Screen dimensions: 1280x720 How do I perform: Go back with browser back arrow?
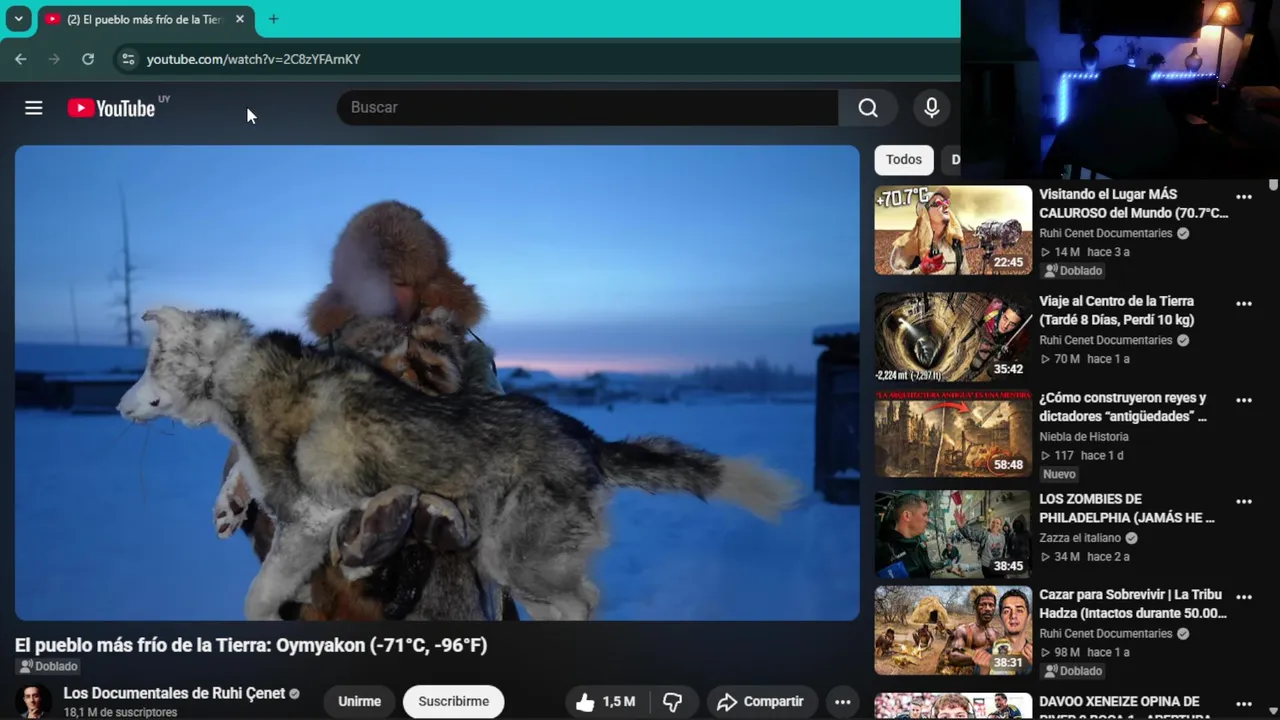(21, 59)
